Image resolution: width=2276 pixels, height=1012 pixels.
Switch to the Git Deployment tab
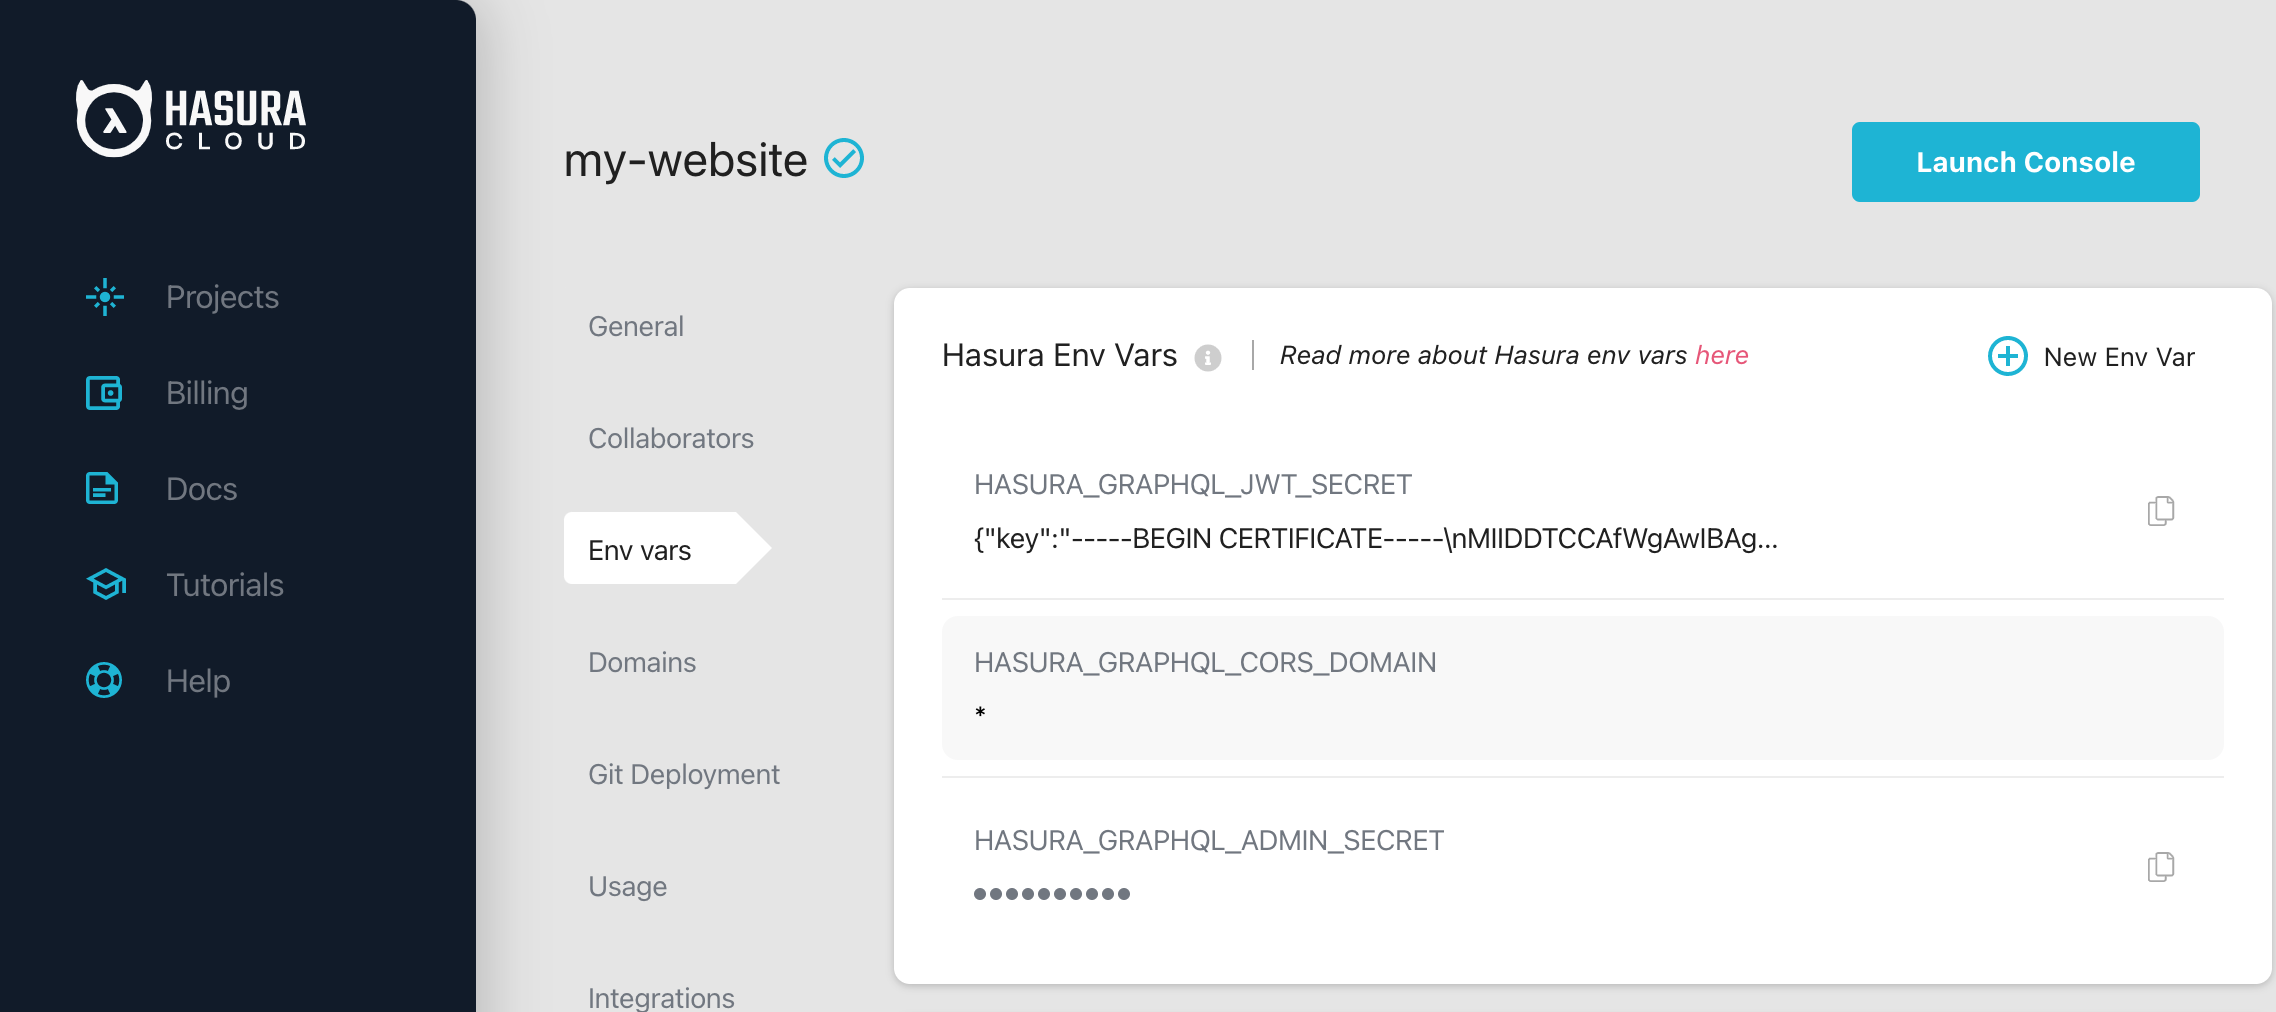coord(684,774)
